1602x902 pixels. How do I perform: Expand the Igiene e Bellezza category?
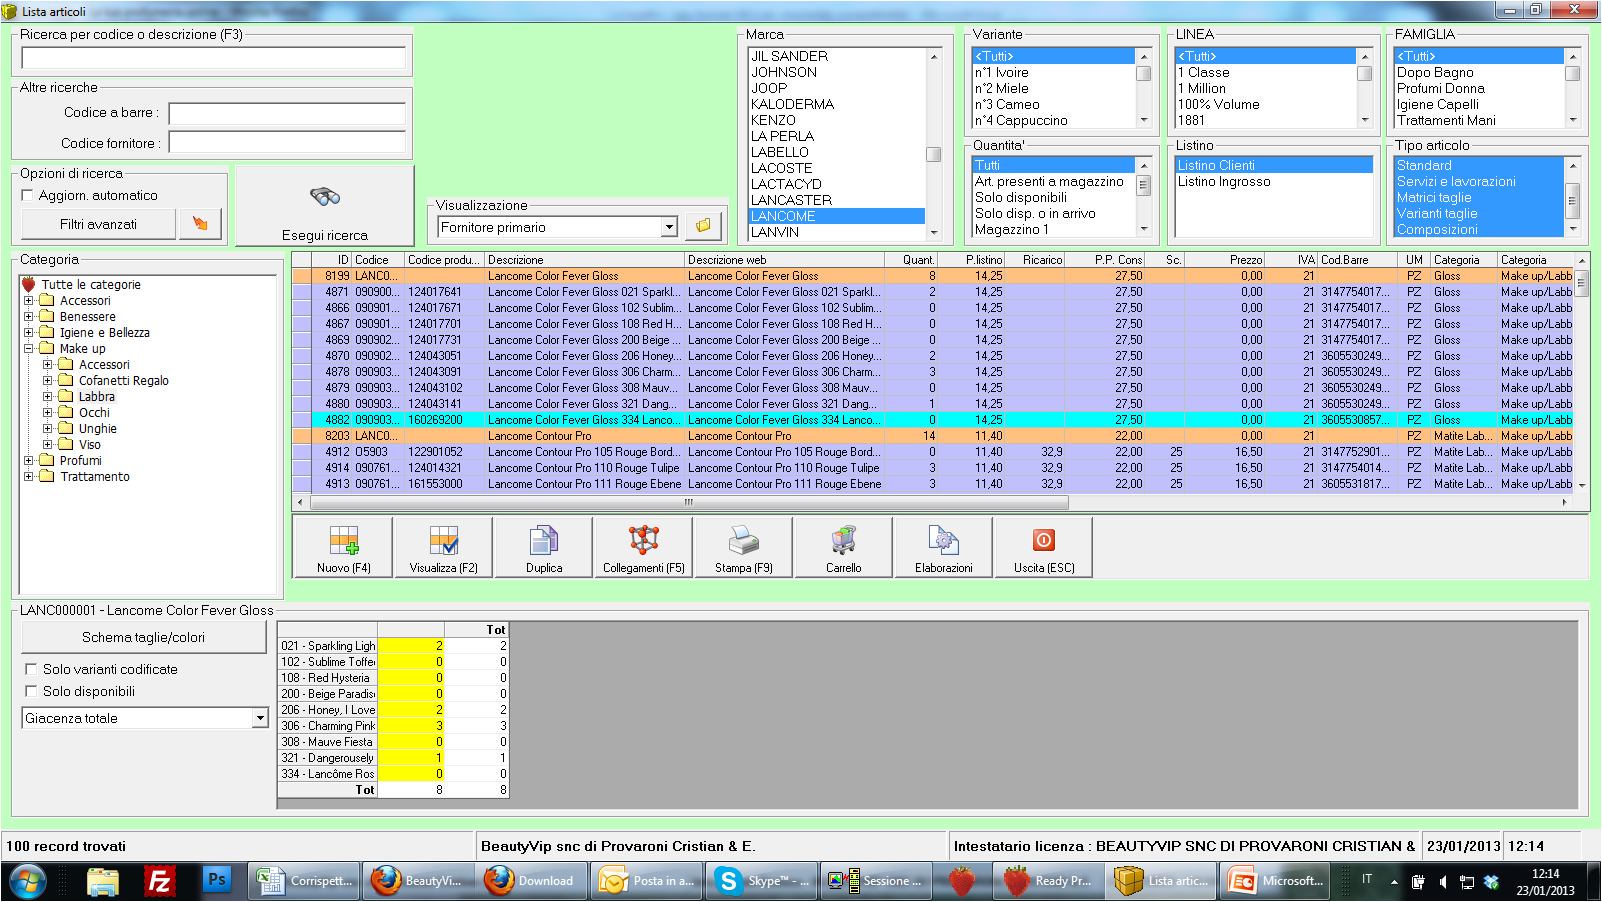tap(29, 332)
